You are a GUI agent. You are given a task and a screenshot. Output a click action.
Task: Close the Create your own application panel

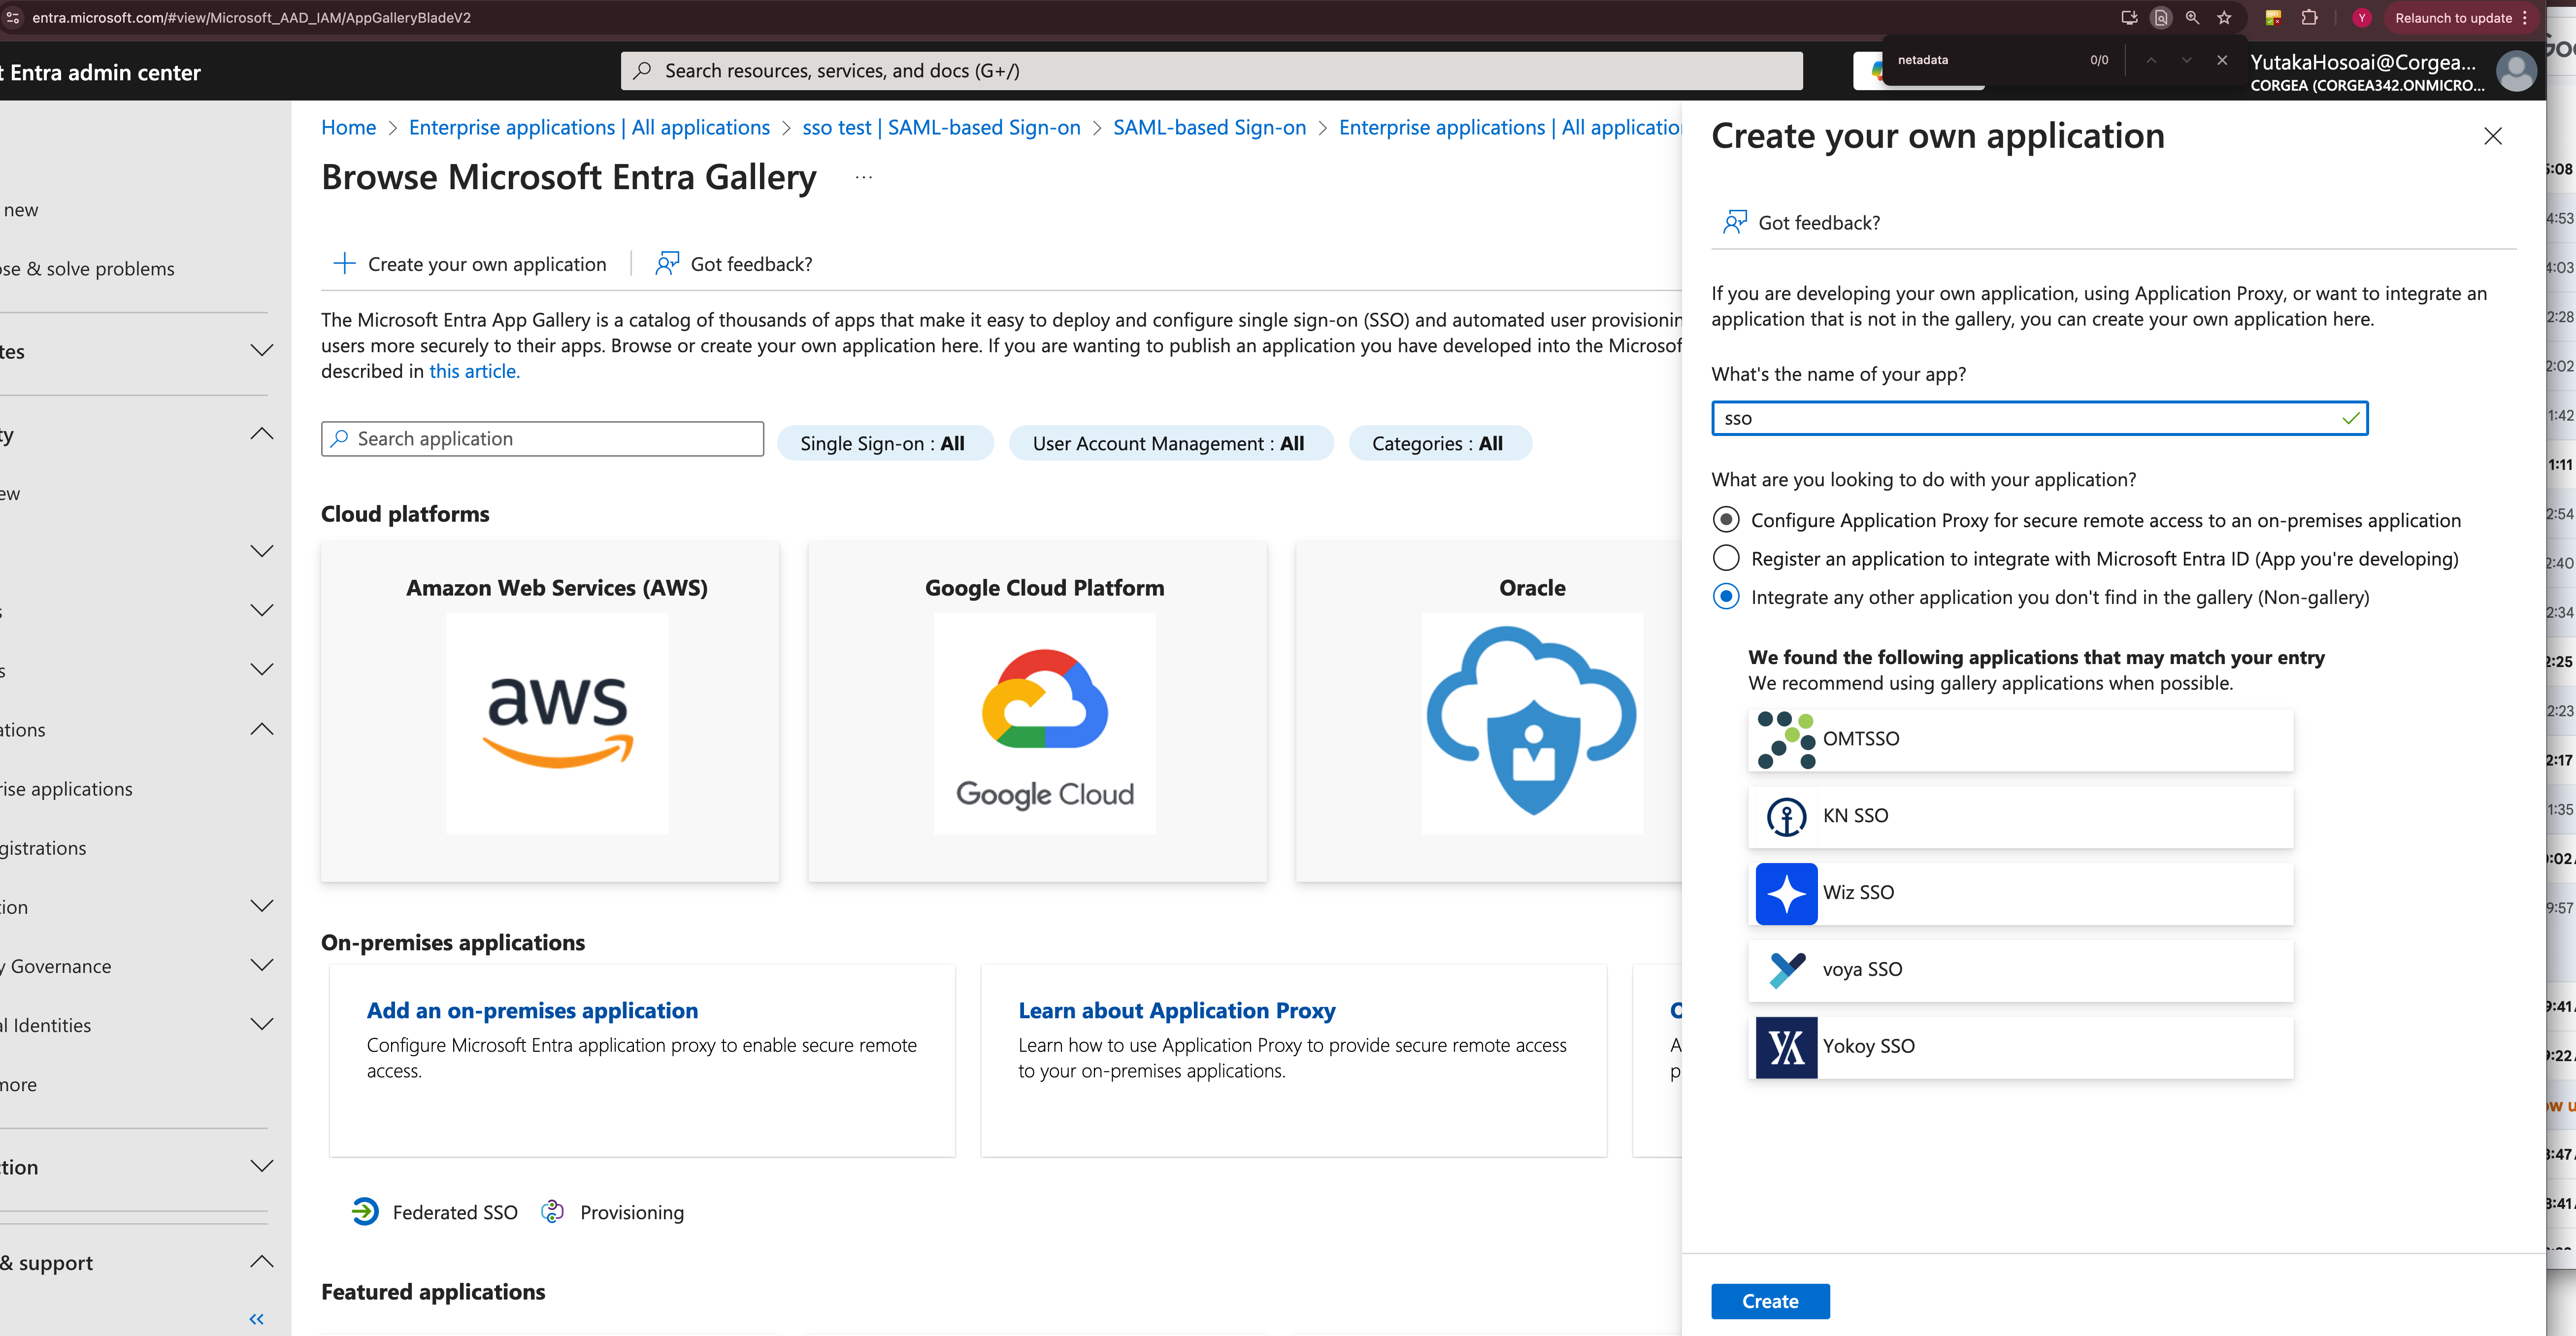[x=2493, y=136]
